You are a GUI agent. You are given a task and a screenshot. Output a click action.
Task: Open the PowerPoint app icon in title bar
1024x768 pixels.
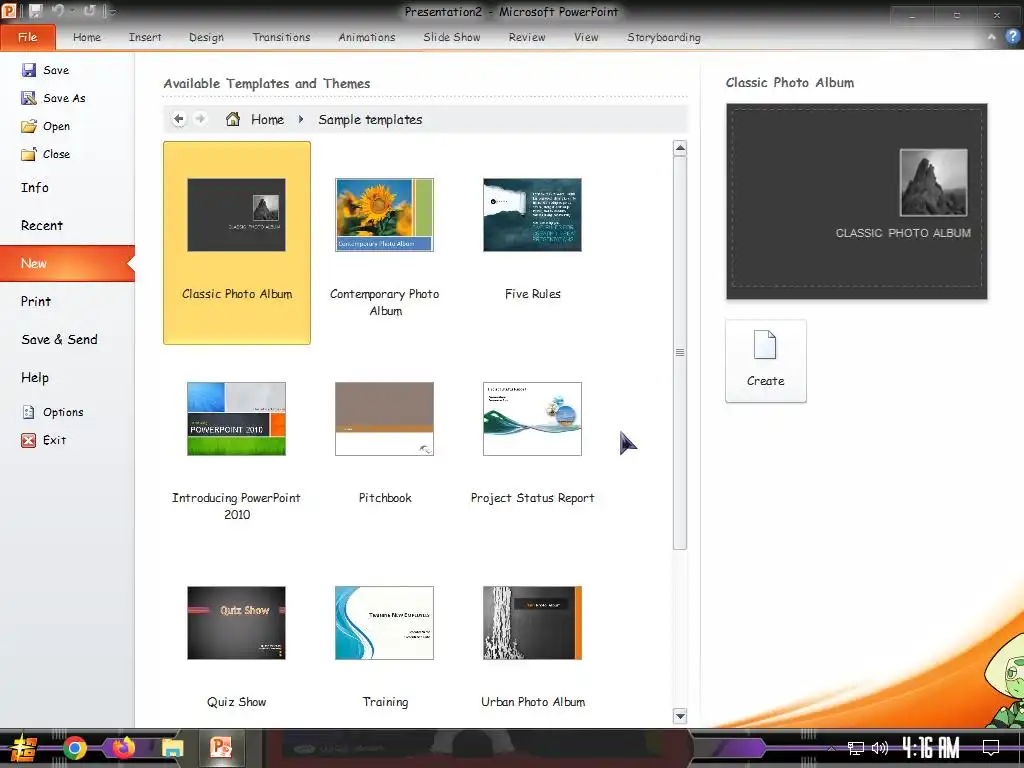click(9, 11)
